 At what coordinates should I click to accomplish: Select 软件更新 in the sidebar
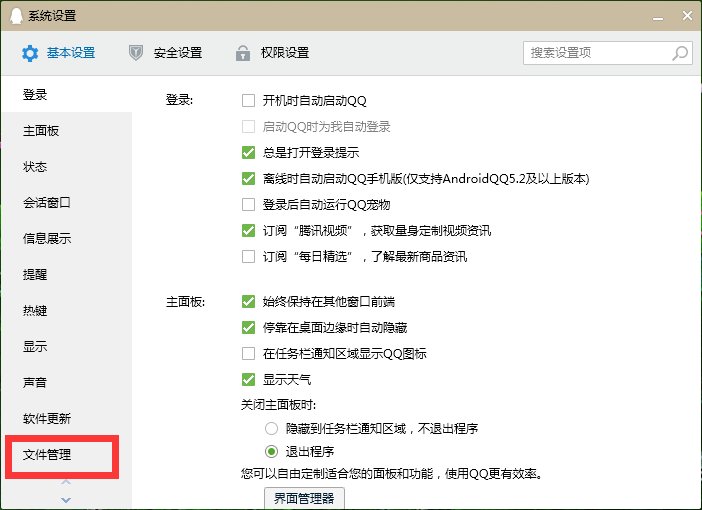(66, 418)
